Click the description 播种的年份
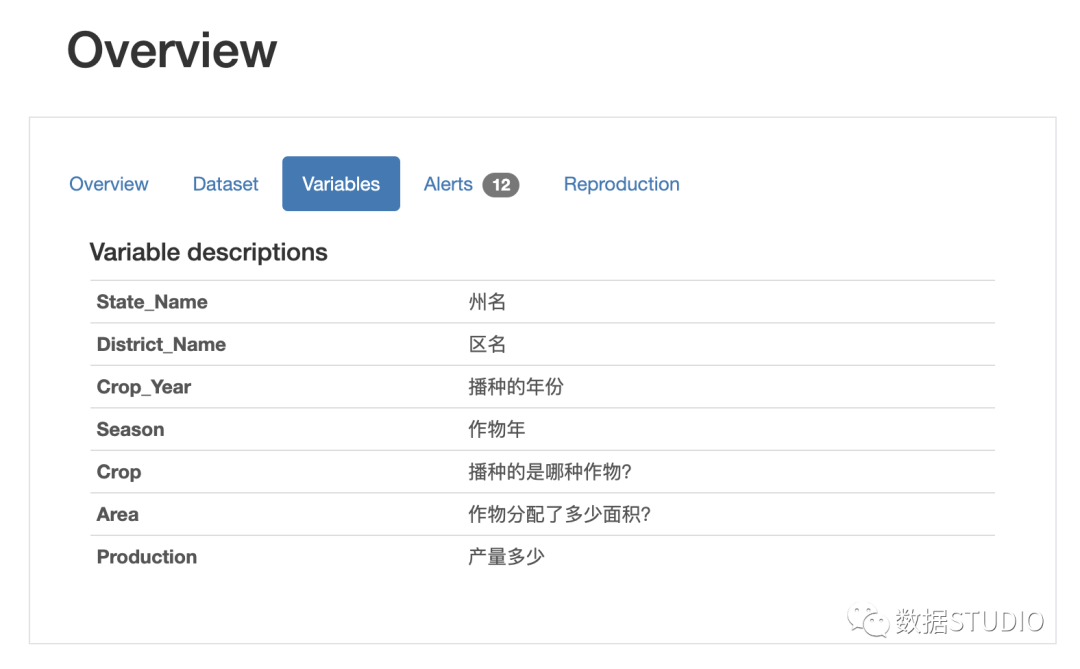The height and width of the screenshot is (669, 1080). pyautogui.click(x=516, y=387)
